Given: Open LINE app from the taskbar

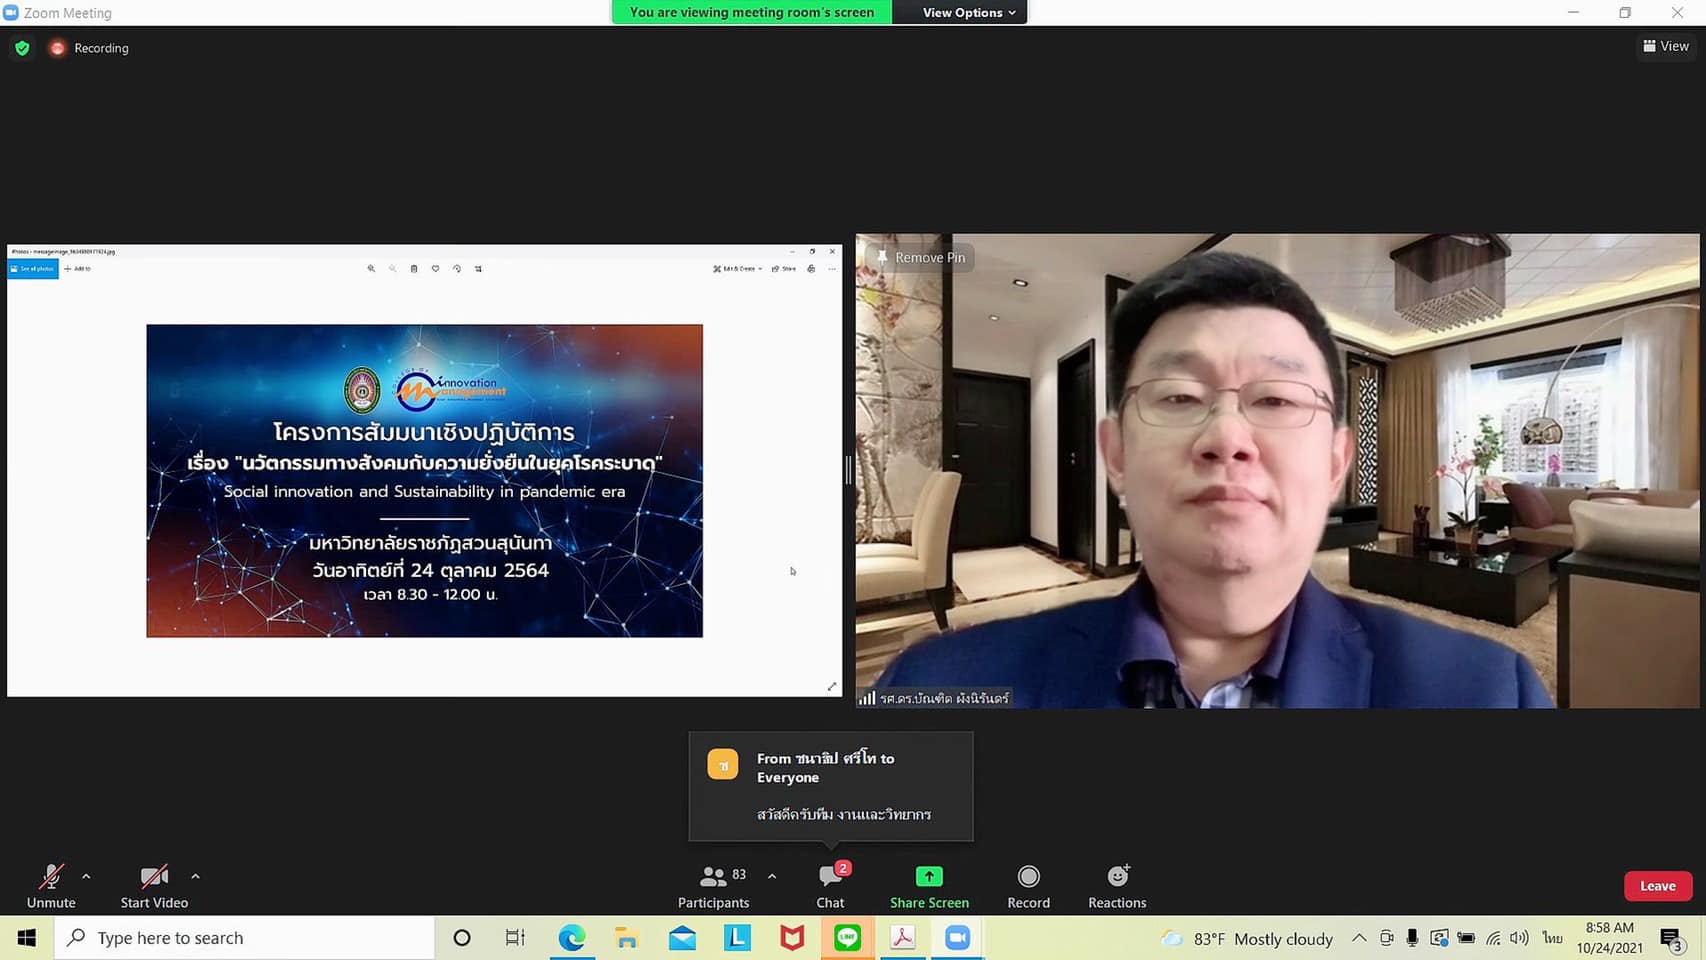Looking at the screenshot, I should point(847,938).
